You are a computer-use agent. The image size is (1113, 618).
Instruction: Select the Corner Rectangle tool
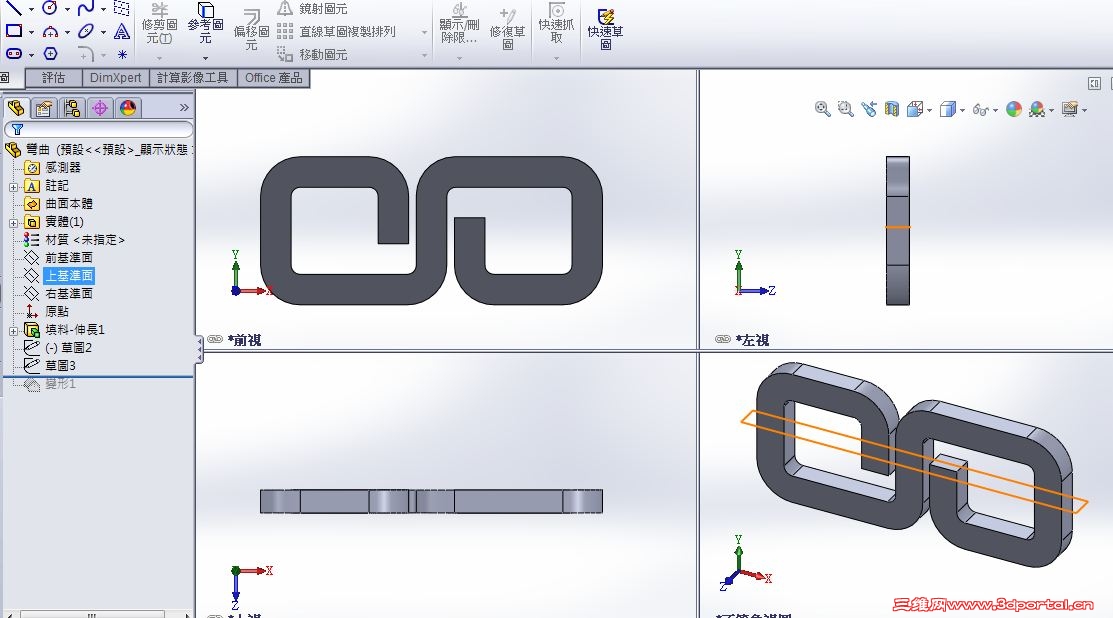click(14, 31)
